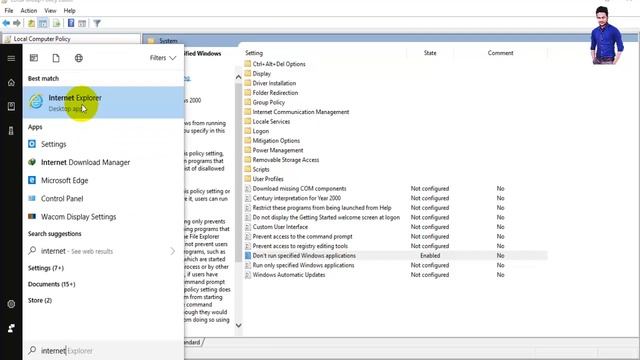Screen dimensions: 640x360
Task: Click the Export list toolbar icon
Action: point(56,23)
